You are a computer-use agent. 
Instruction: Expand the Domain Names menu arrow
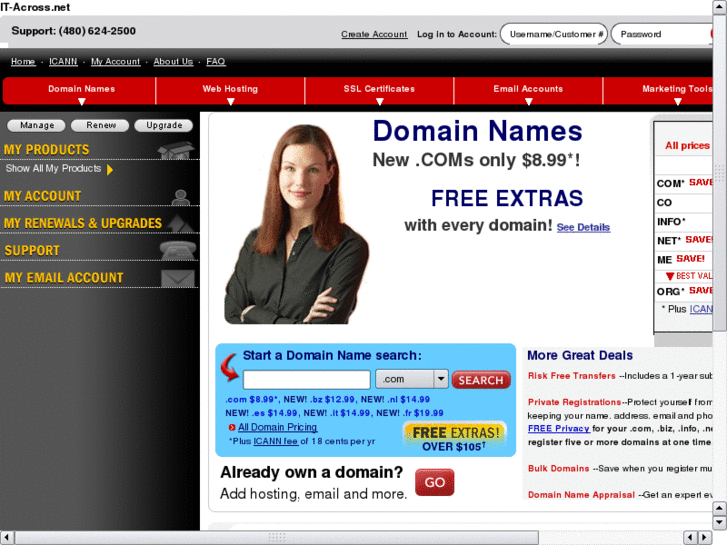[82, 101]
